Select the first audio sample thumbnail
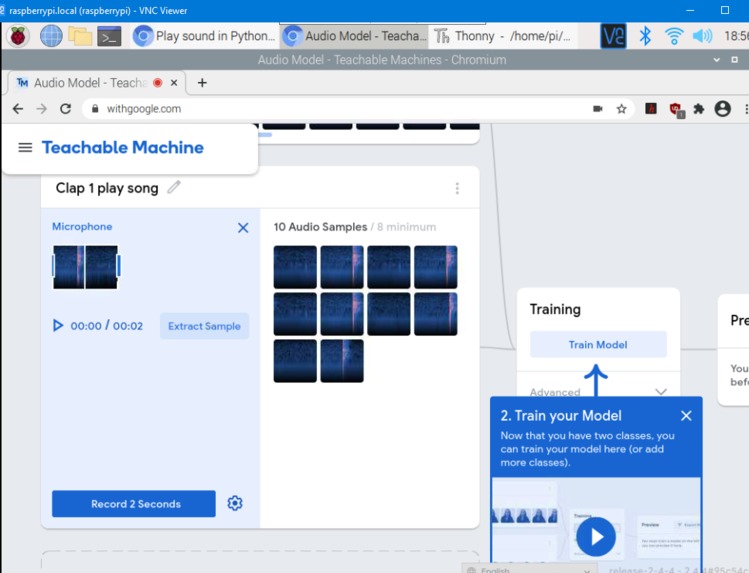The height and width of the screenshot is (573, 749). click(x=295, y=267)
